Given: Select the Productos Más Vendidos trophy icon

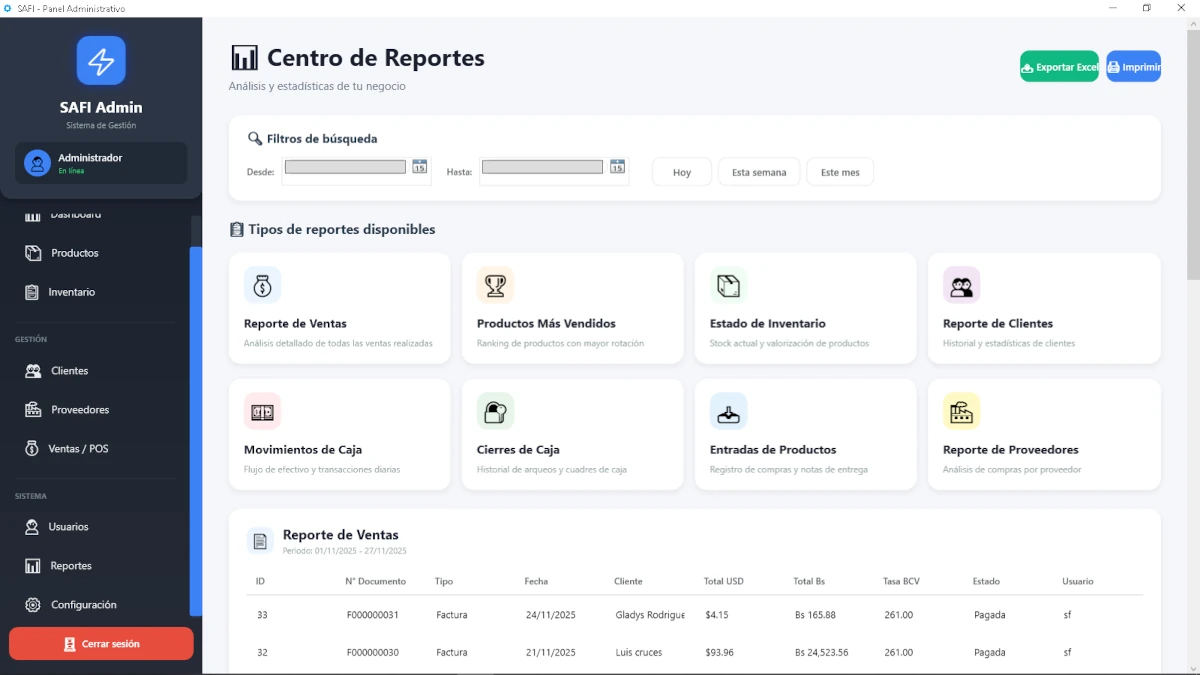Looking at the screenshot, I should [495, 285].
